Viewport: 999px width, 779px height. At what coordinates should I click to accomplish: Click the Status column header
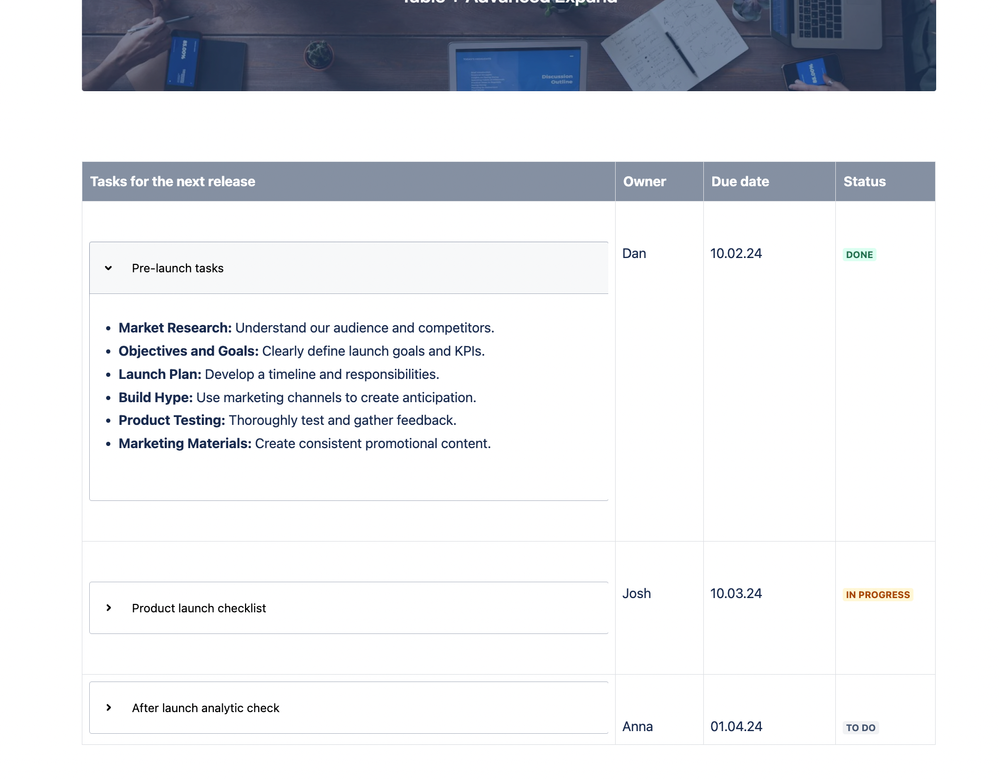[864, 182]
